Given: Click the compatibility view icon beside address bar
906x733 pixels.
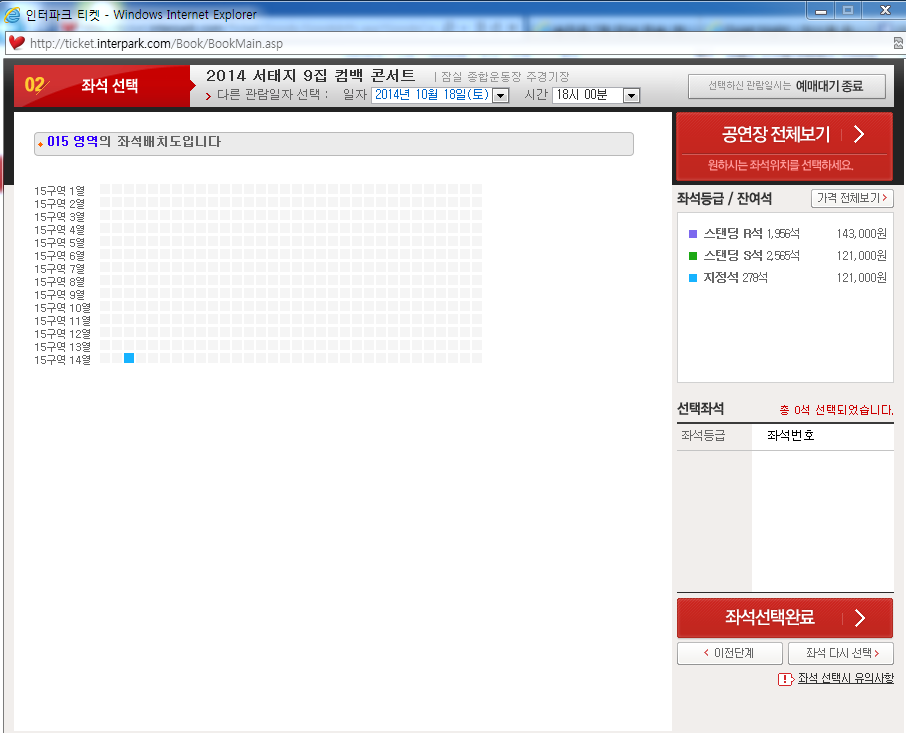Looking at the screenshot, I should [898, 43].
